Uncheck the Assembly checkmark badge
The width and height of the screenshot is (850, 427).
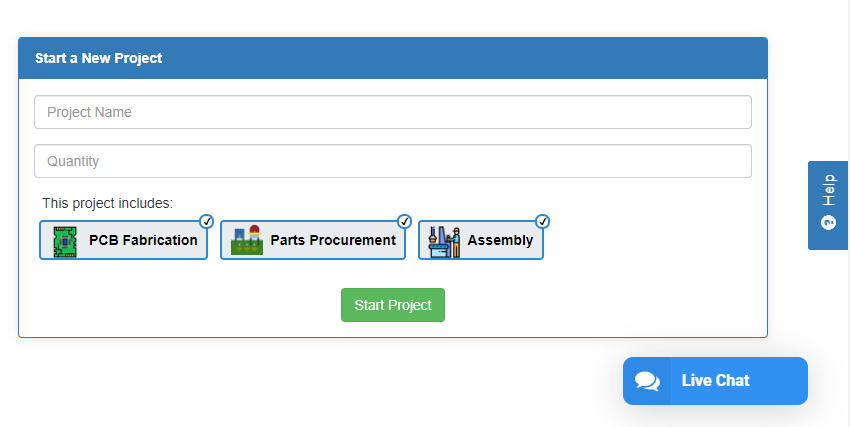click(543, 222)
